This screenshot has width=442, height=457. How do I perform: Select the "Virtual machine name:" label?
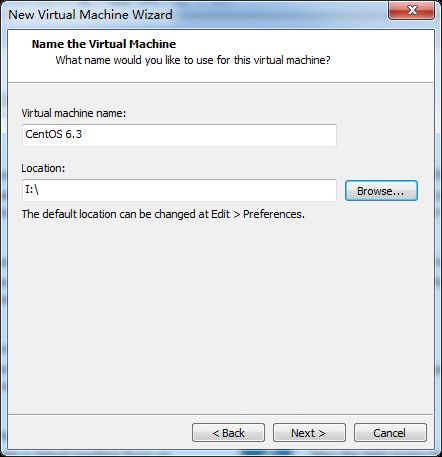click(74, 113)
